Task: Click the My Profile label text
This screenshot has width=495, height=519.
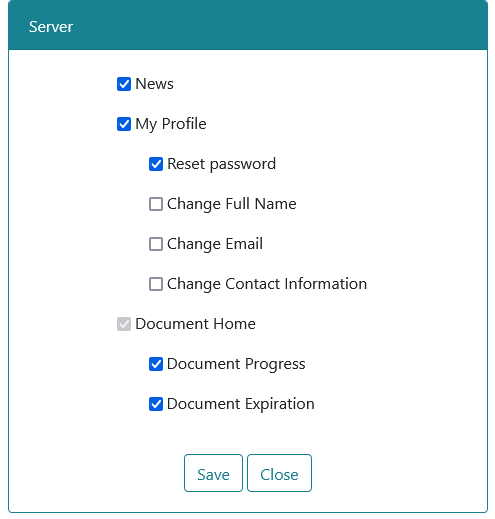Action: [171, 124]
